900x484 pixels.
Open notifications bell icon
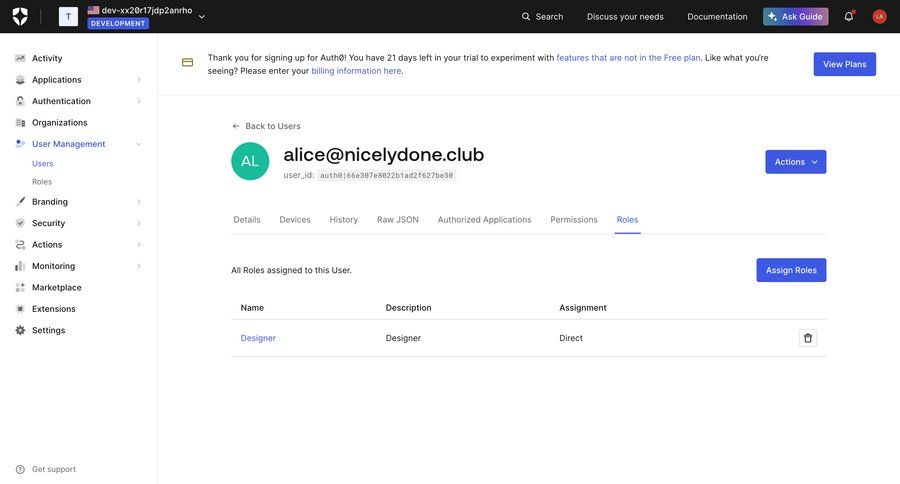tap(848, 16)
